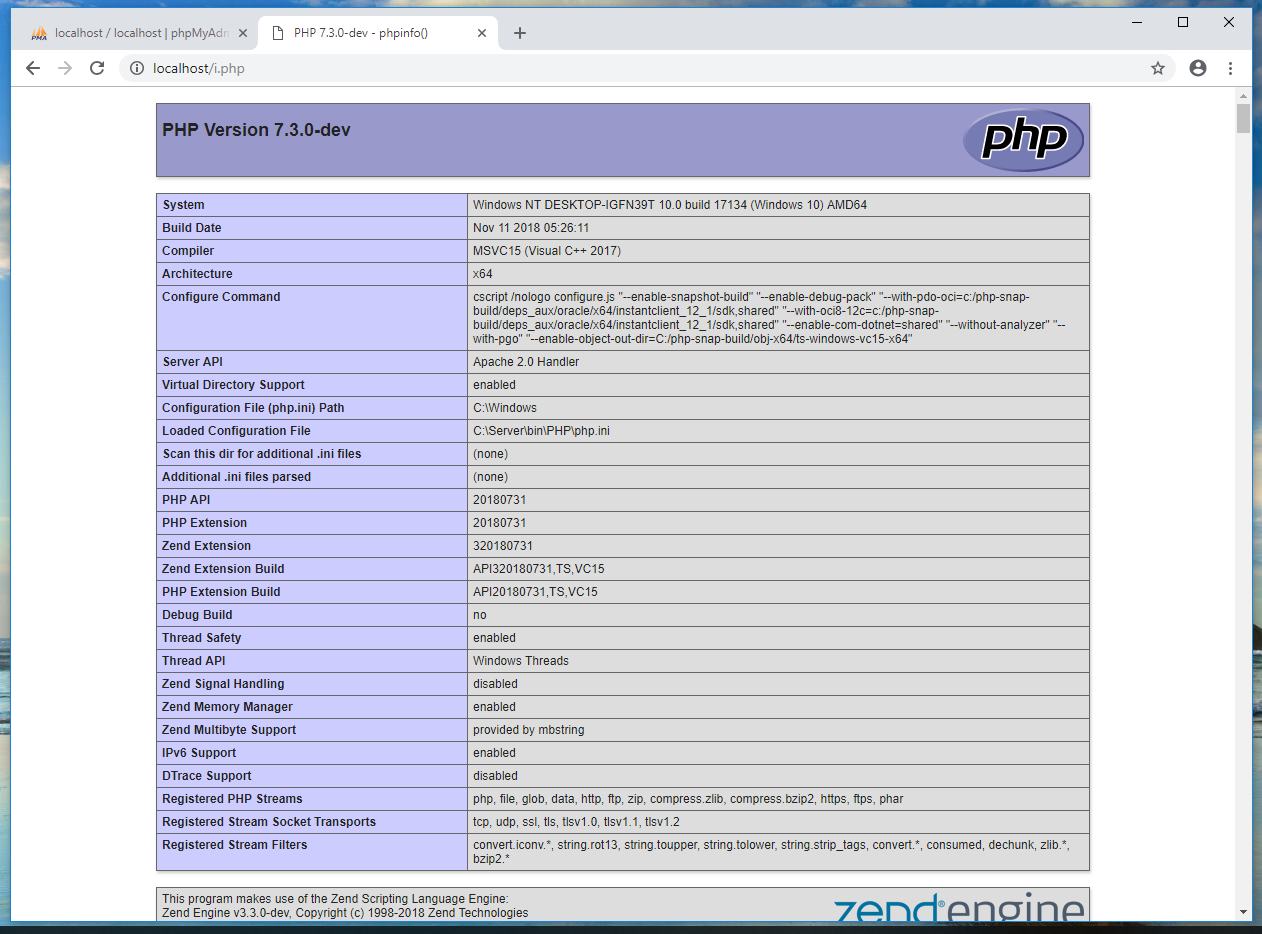Close the phpinfo() tab
1262x934 pixels.
(482, 33)
